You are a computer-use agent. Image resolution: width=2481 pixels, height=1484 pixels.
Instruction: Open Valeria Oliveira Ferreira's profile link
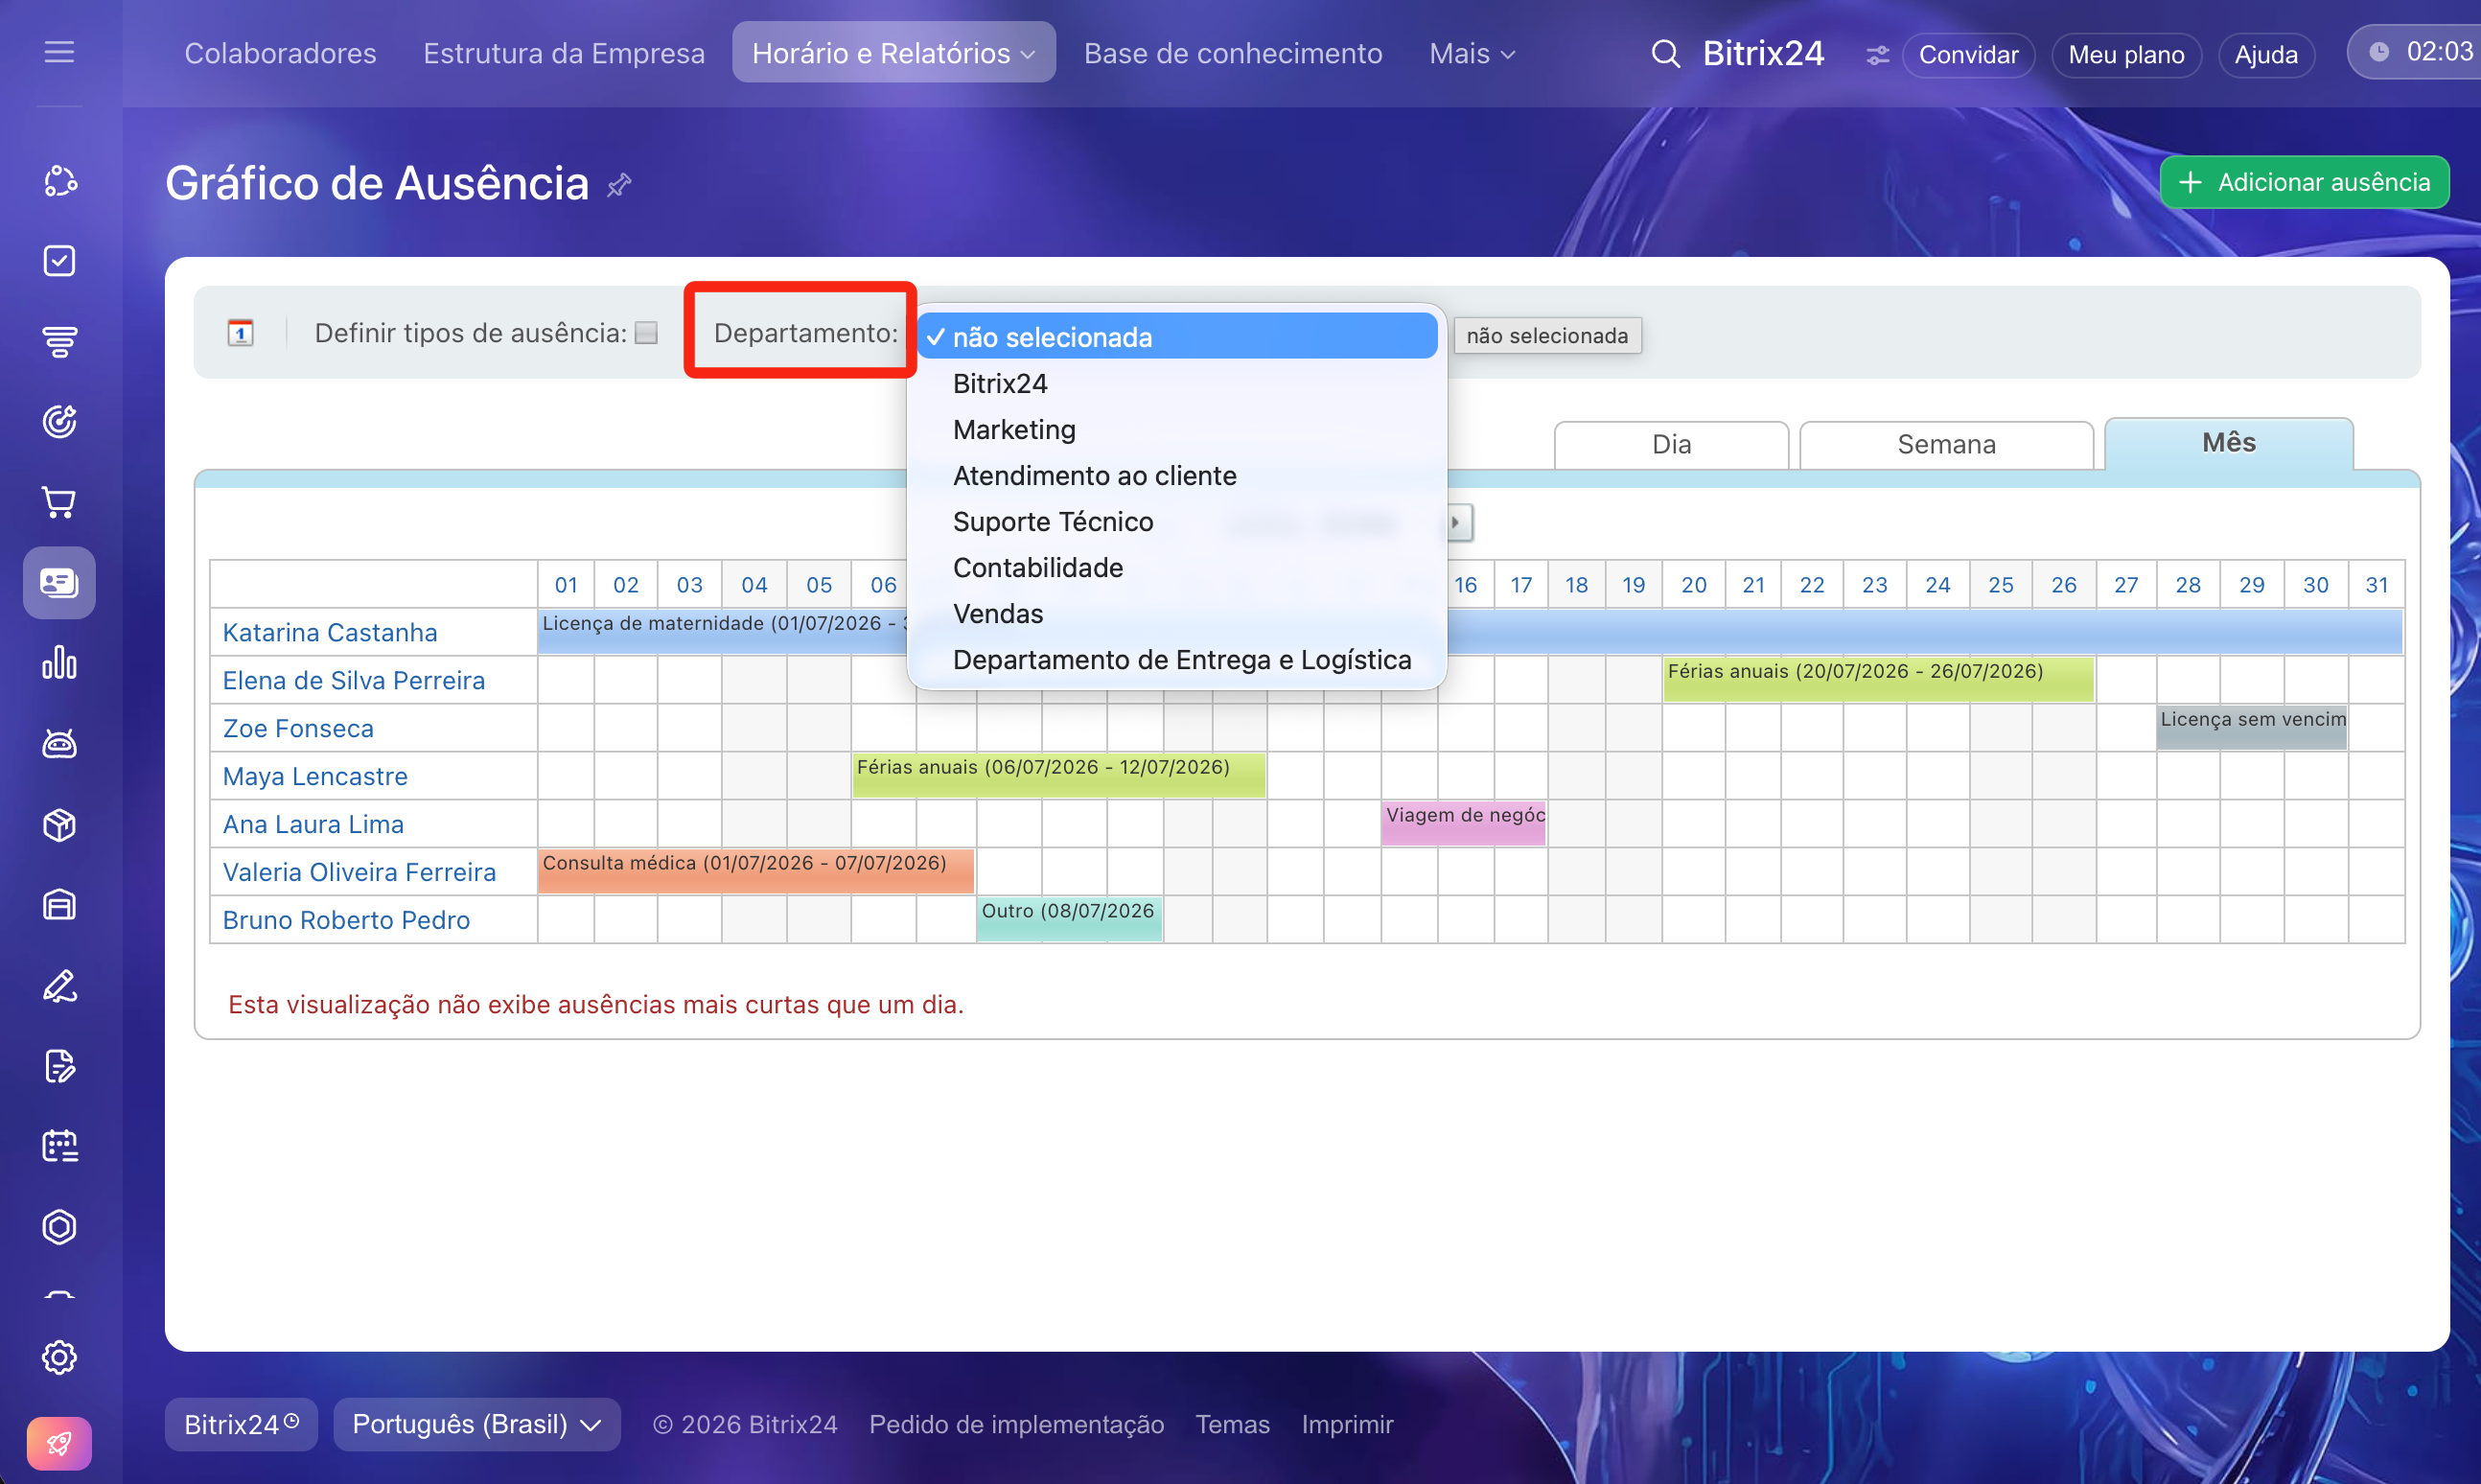[x=359, y=873]
